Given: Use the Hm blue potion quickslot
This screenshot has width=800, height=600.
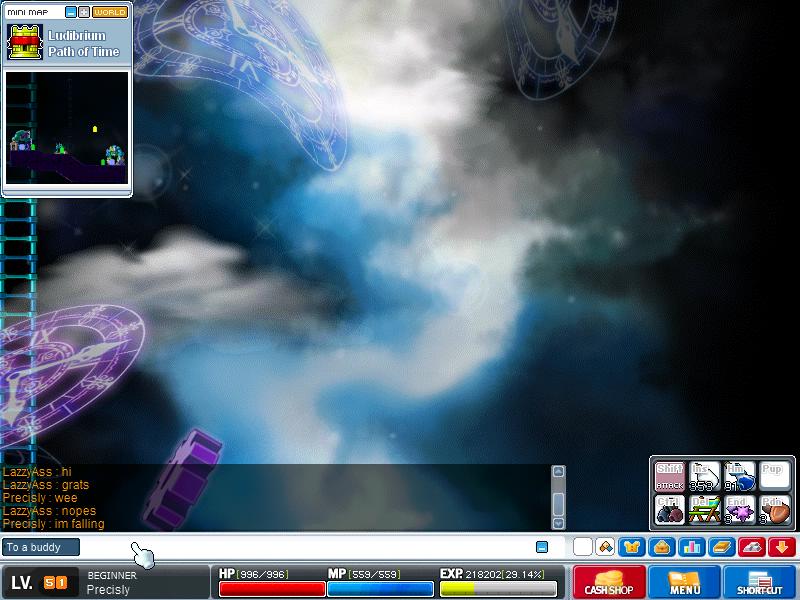Looking at the screenshot, I should pyautogui.click(x=739, y=477).
